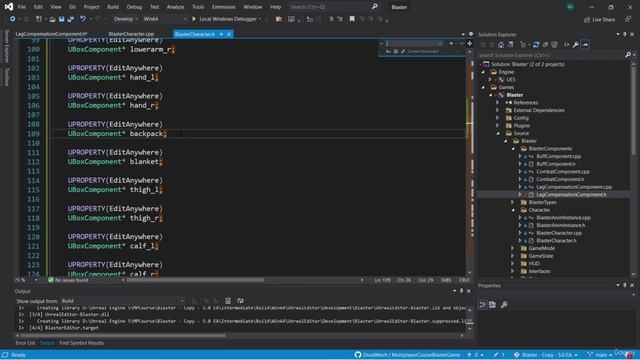
Task: Click the Solution Explorer Home icon
Action: point(501,45)
